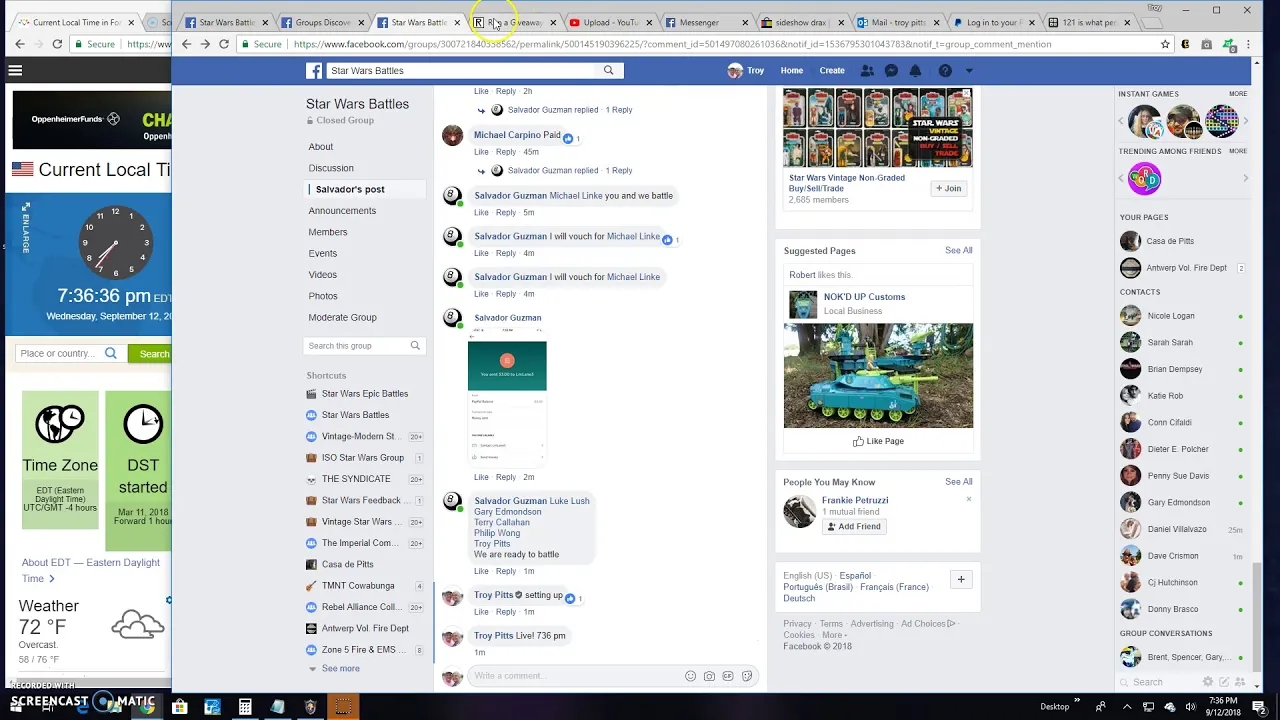The image size is (1280, 720).
Task: Expand the '1 Reply' under Michael Carpino's comment
Action: 619,170
